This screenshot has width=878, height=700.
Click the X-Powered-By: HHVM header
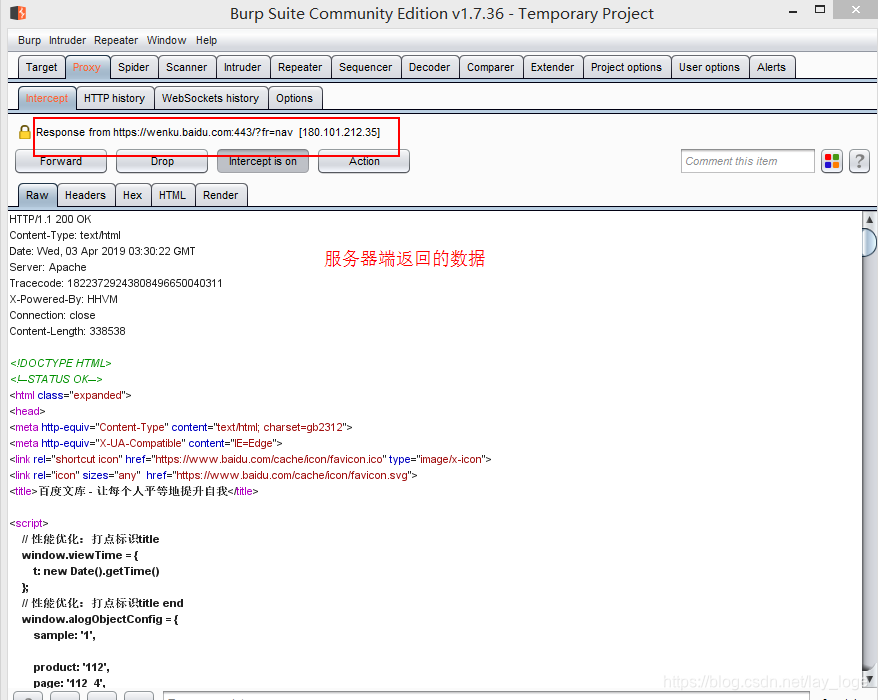63,299
